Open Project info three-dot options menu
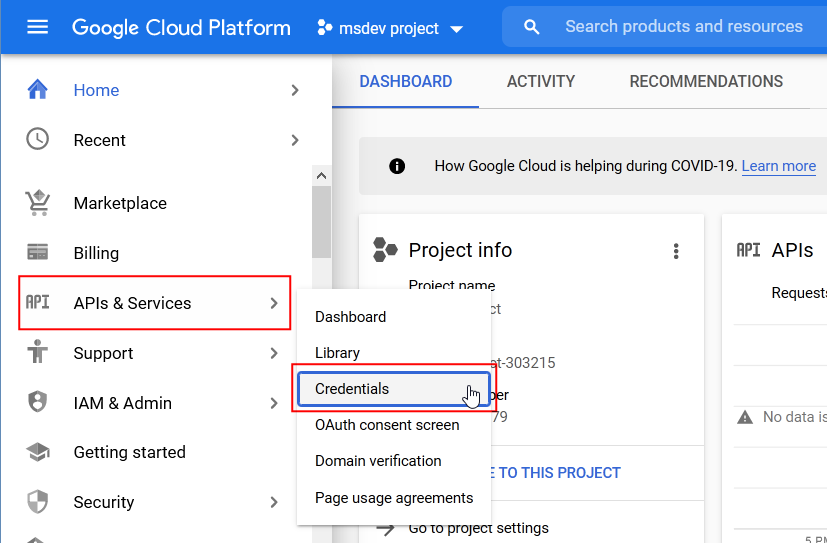The width and height of the screenshot is (827, 543). (676, 251)
